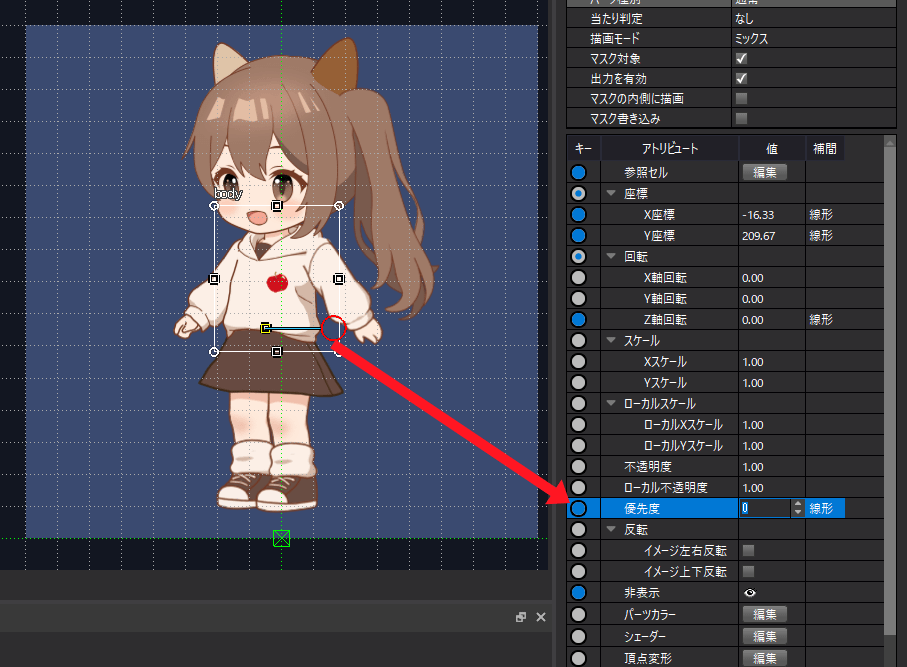Toggle the key circle for 優先度
Screen dimensions: 907x667
point(578,508)
